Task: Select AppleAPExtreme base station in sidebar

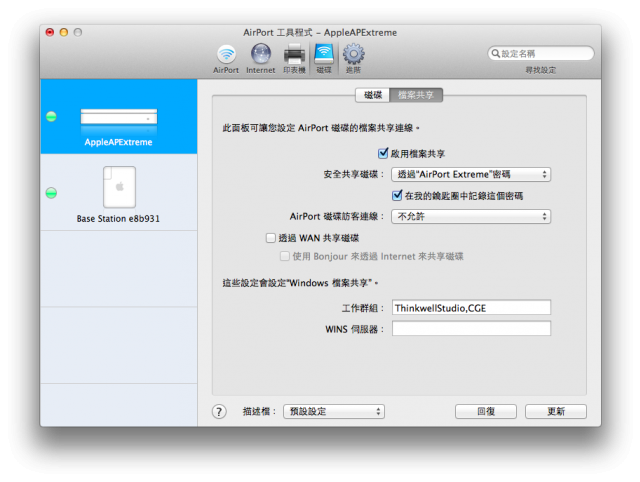Action: coord(119,117)
